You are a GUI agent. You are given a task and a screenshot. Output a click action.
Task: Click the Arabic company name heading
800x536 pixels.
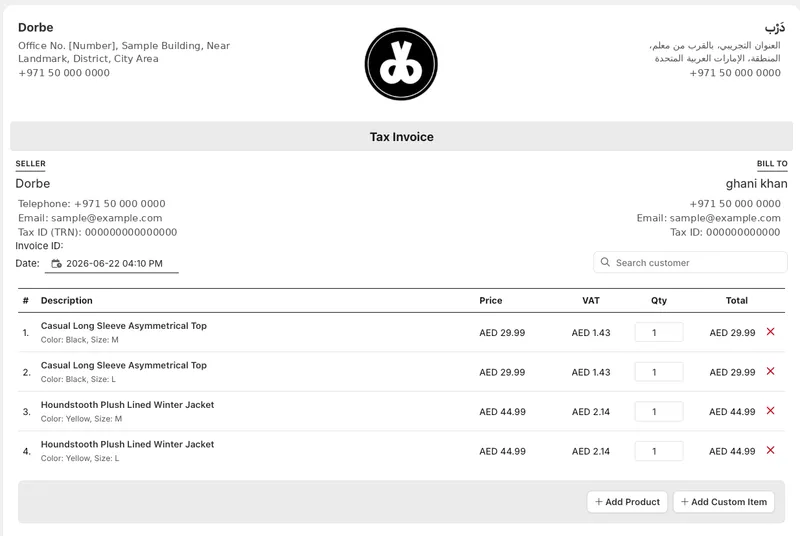point(774,28)
